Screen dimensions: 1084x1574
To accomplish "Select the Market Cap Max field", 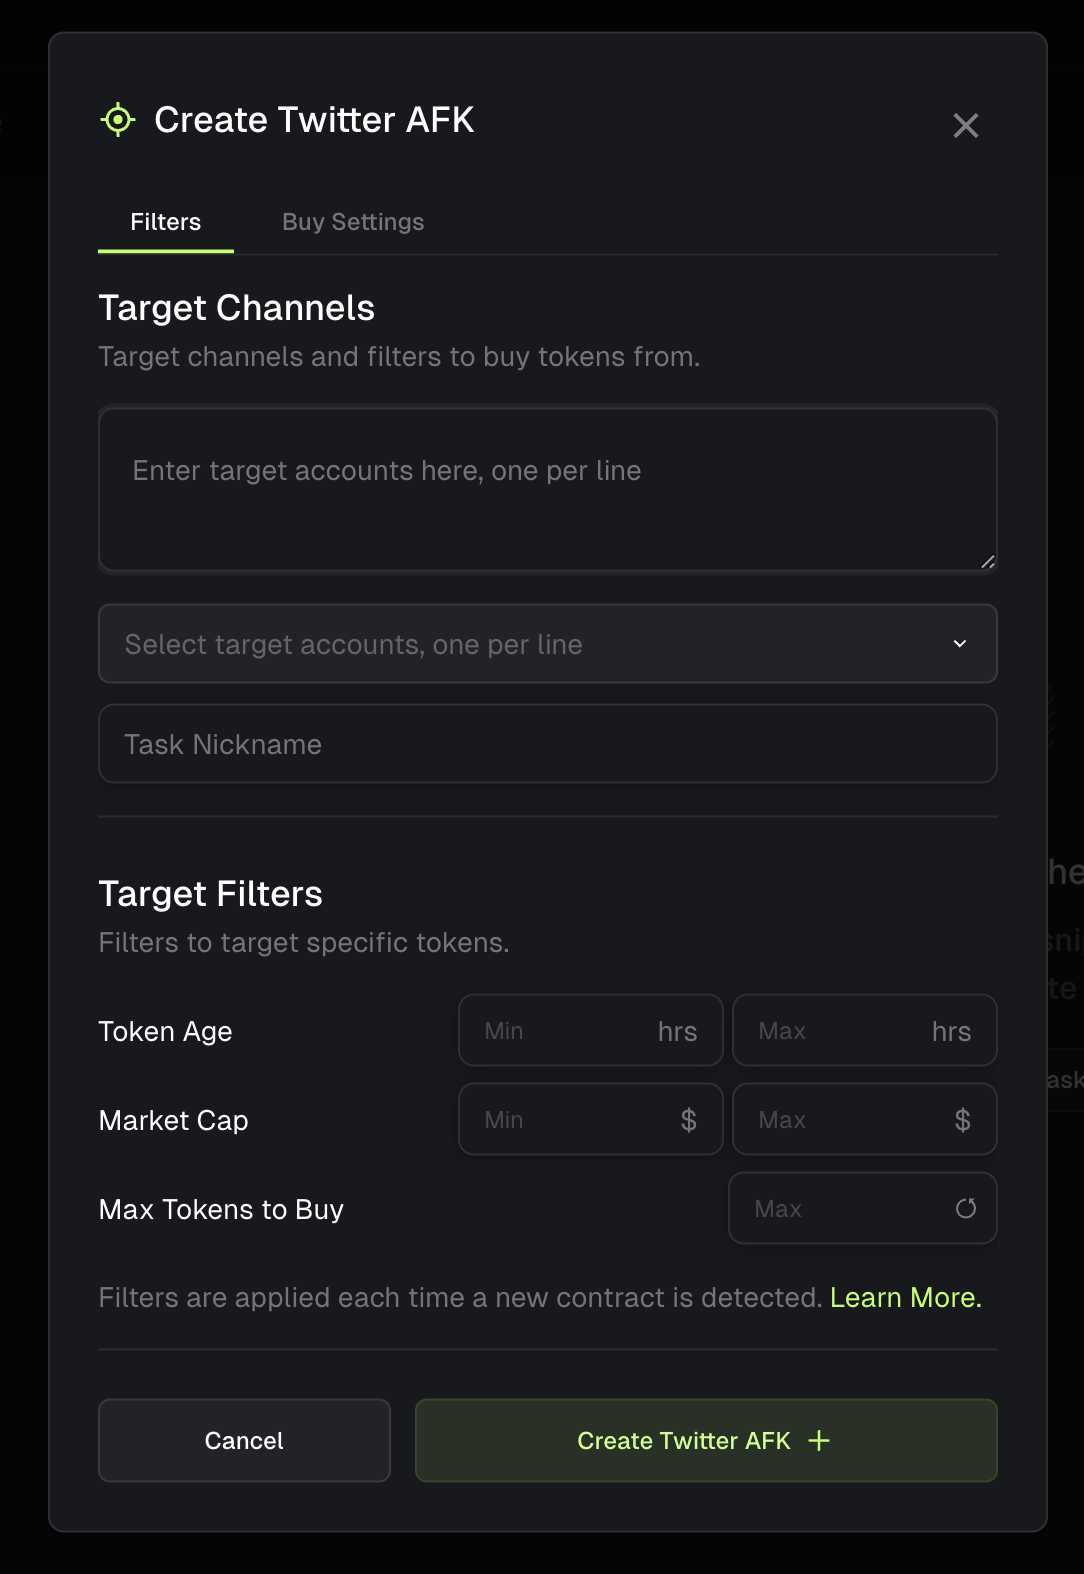I will tap(840, 1120).
